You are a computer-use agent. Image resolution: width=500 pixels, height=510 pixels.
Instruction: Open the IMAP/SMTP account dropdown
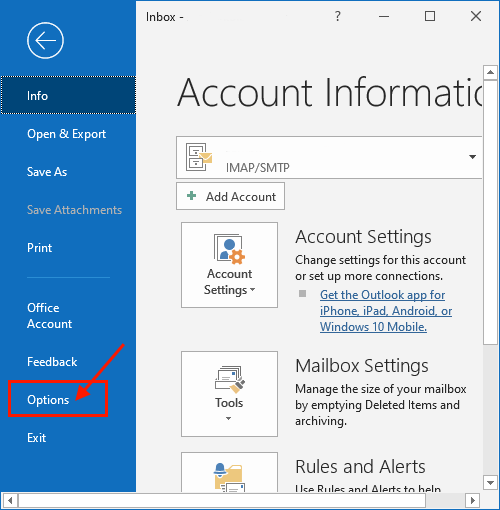[472, 157]
